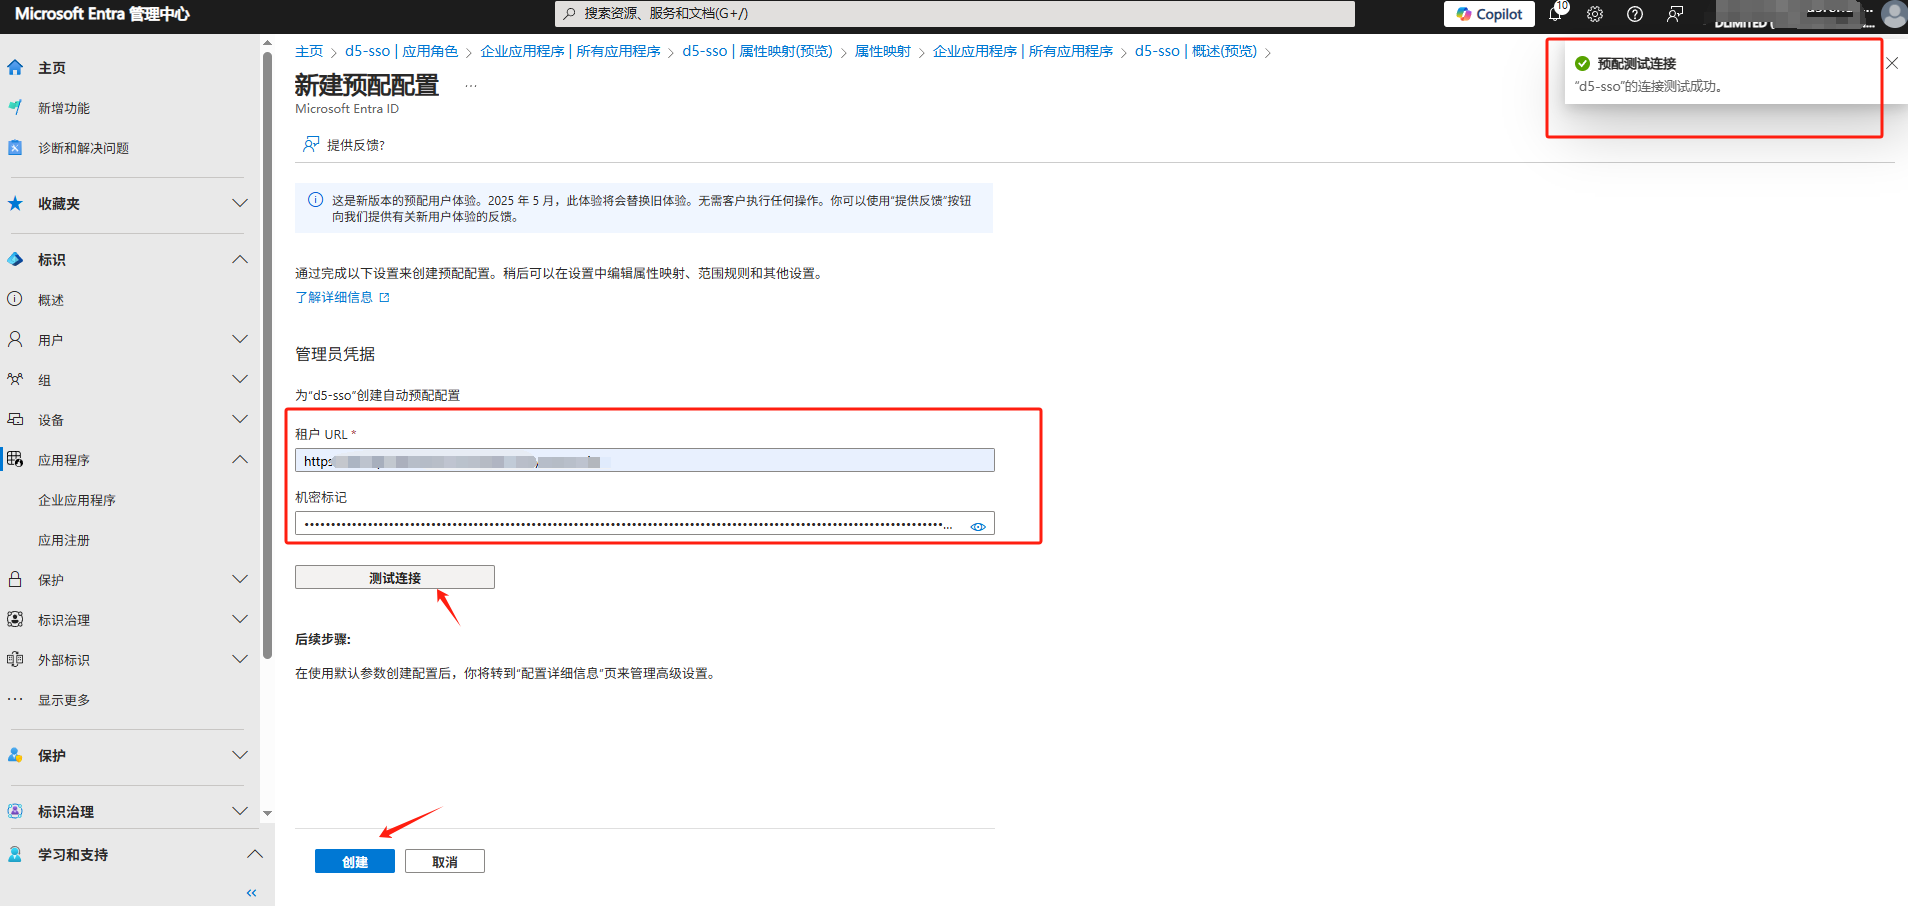This screenshot has width=1908, height=906.
Task: Click breadcrumb d5-sso | 概述(预览)
Action: pos(1195,51)
